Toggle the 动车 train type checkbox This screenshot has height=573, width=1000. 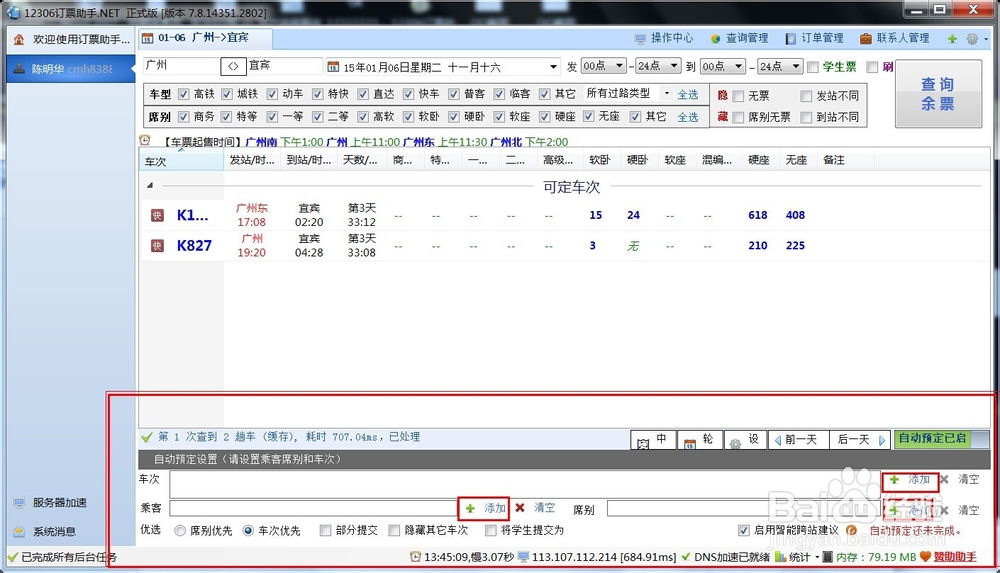(x=272, y=94)
